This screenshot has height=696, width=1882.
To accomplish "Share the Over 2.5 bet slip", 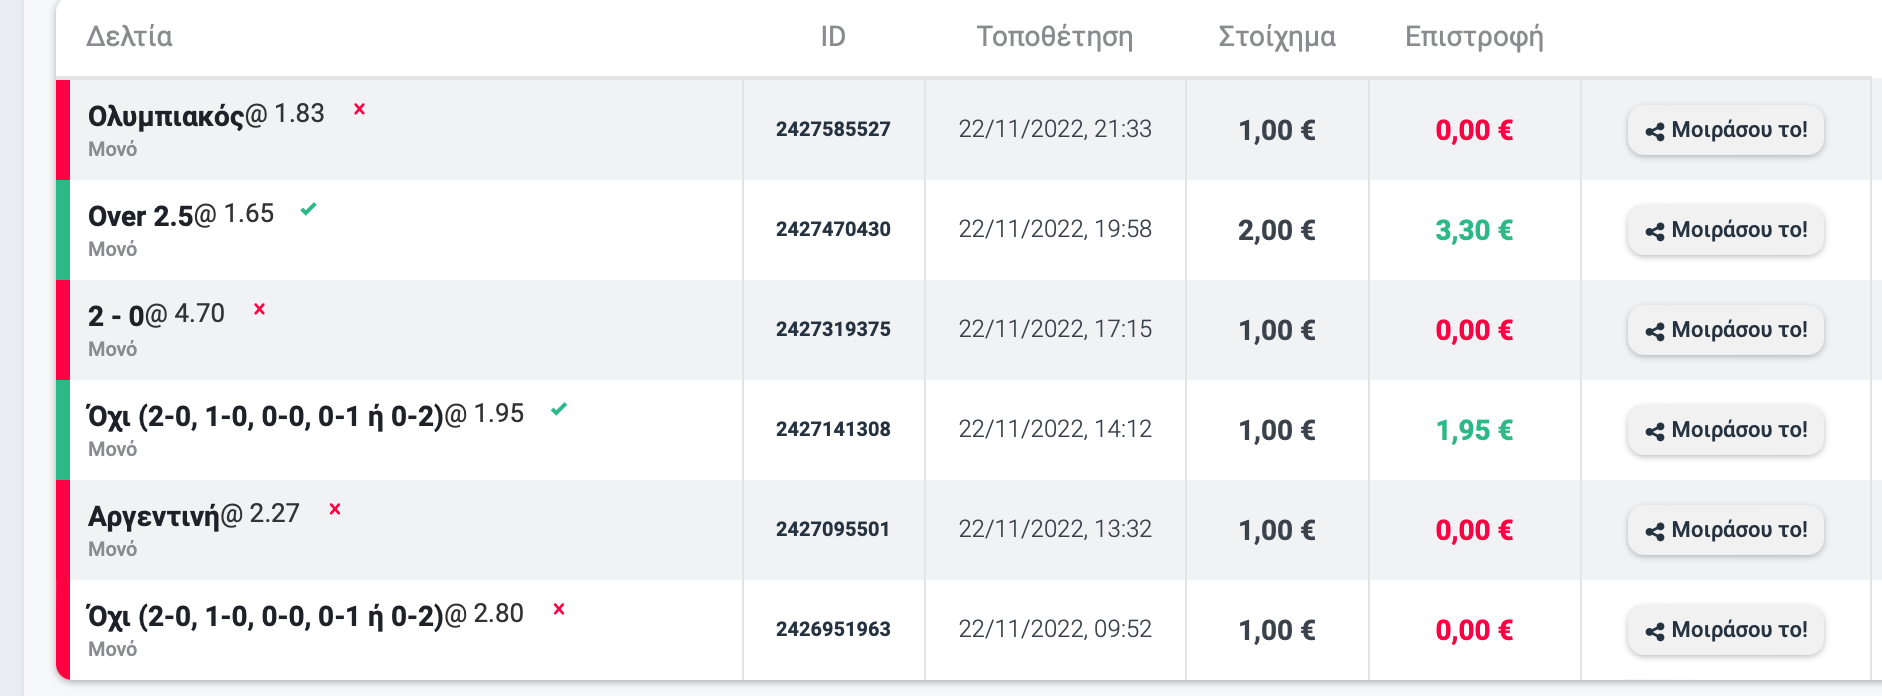I will 1725,230.
